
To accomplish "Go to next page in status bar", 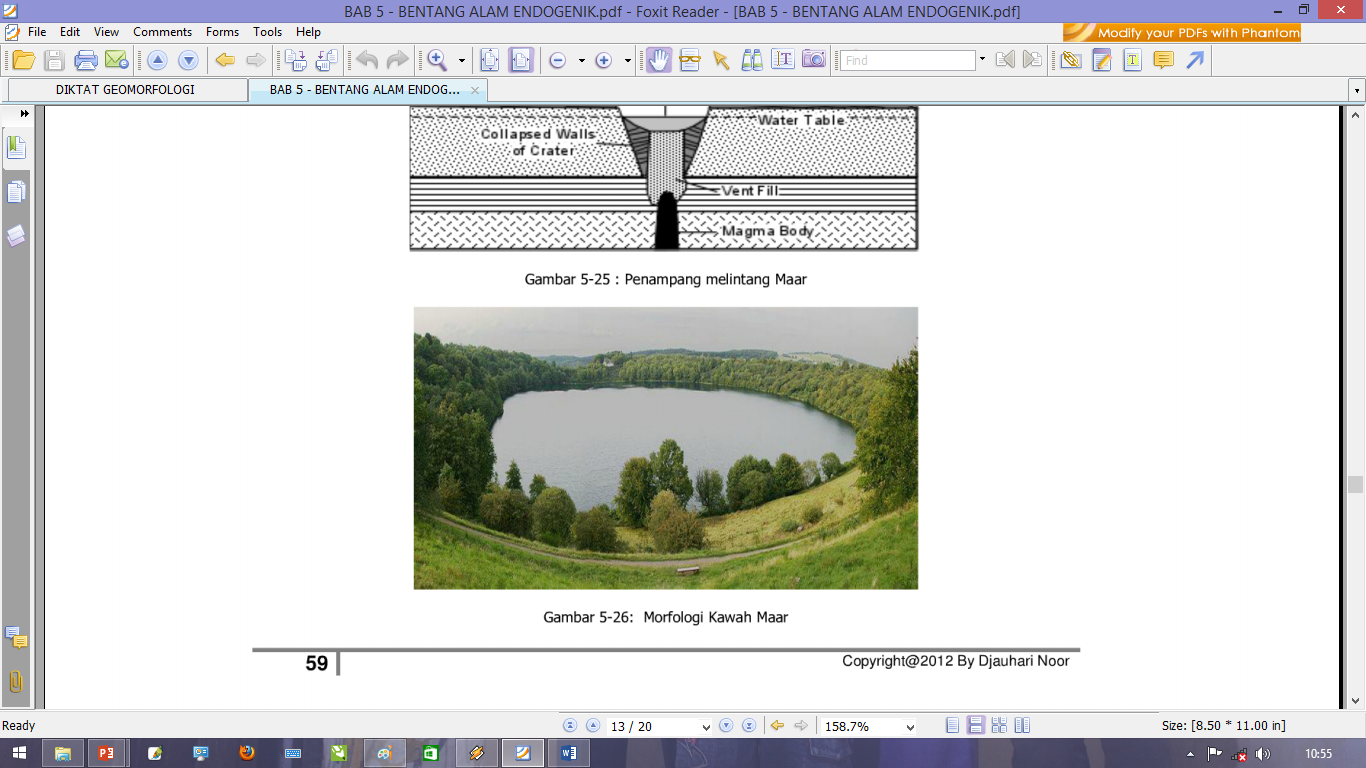I will [x=727, y=726].
